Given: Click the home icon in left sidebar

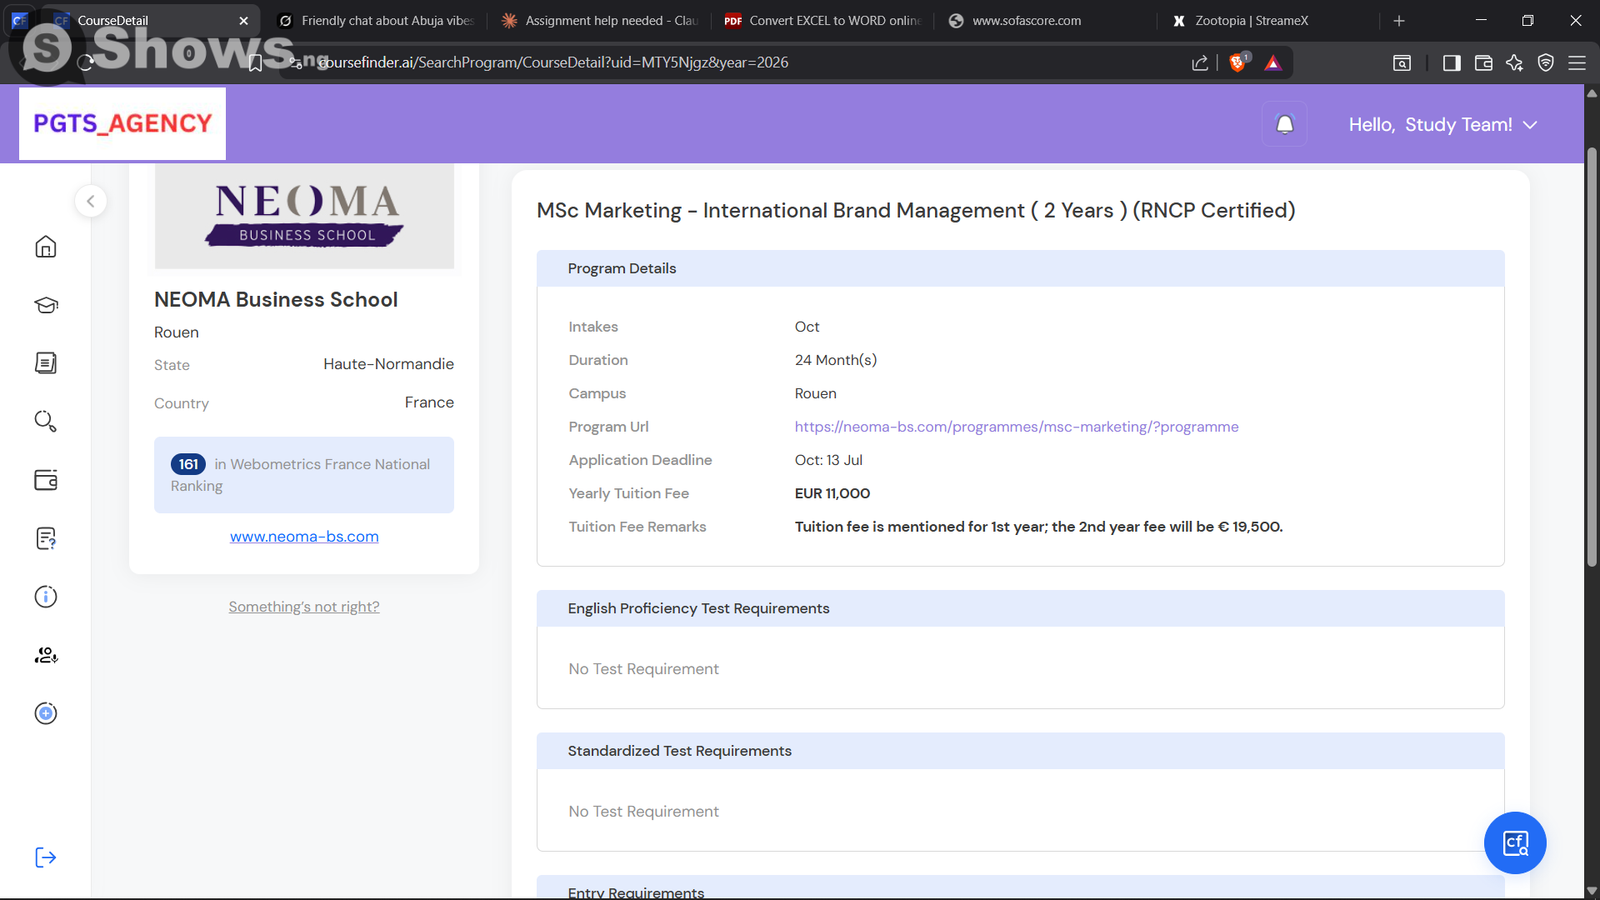Looking at the screenshot, I should tap(46, 247).
